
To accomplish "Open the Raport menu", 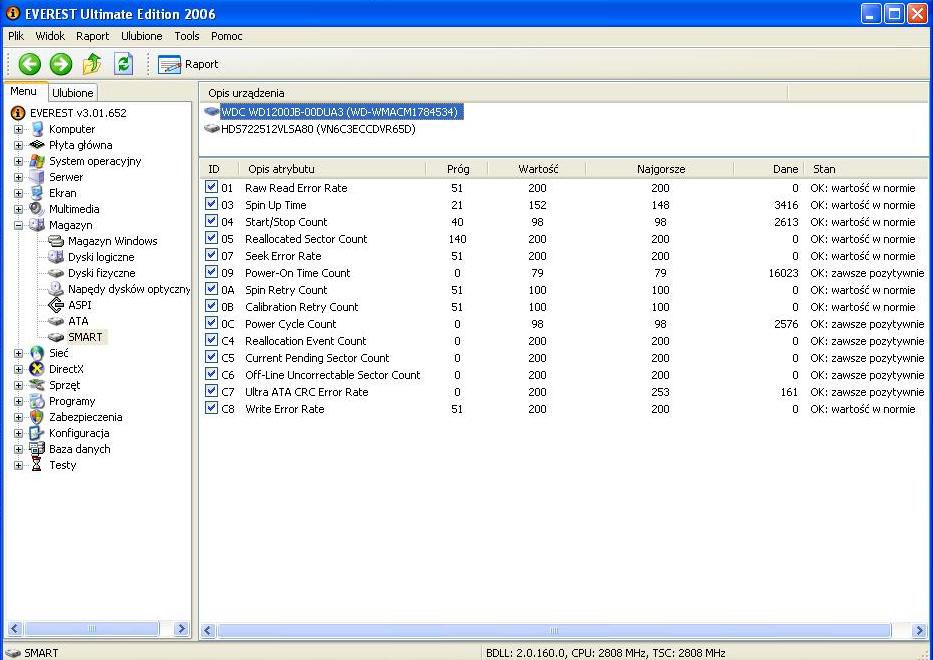I will tap(92, 36).
